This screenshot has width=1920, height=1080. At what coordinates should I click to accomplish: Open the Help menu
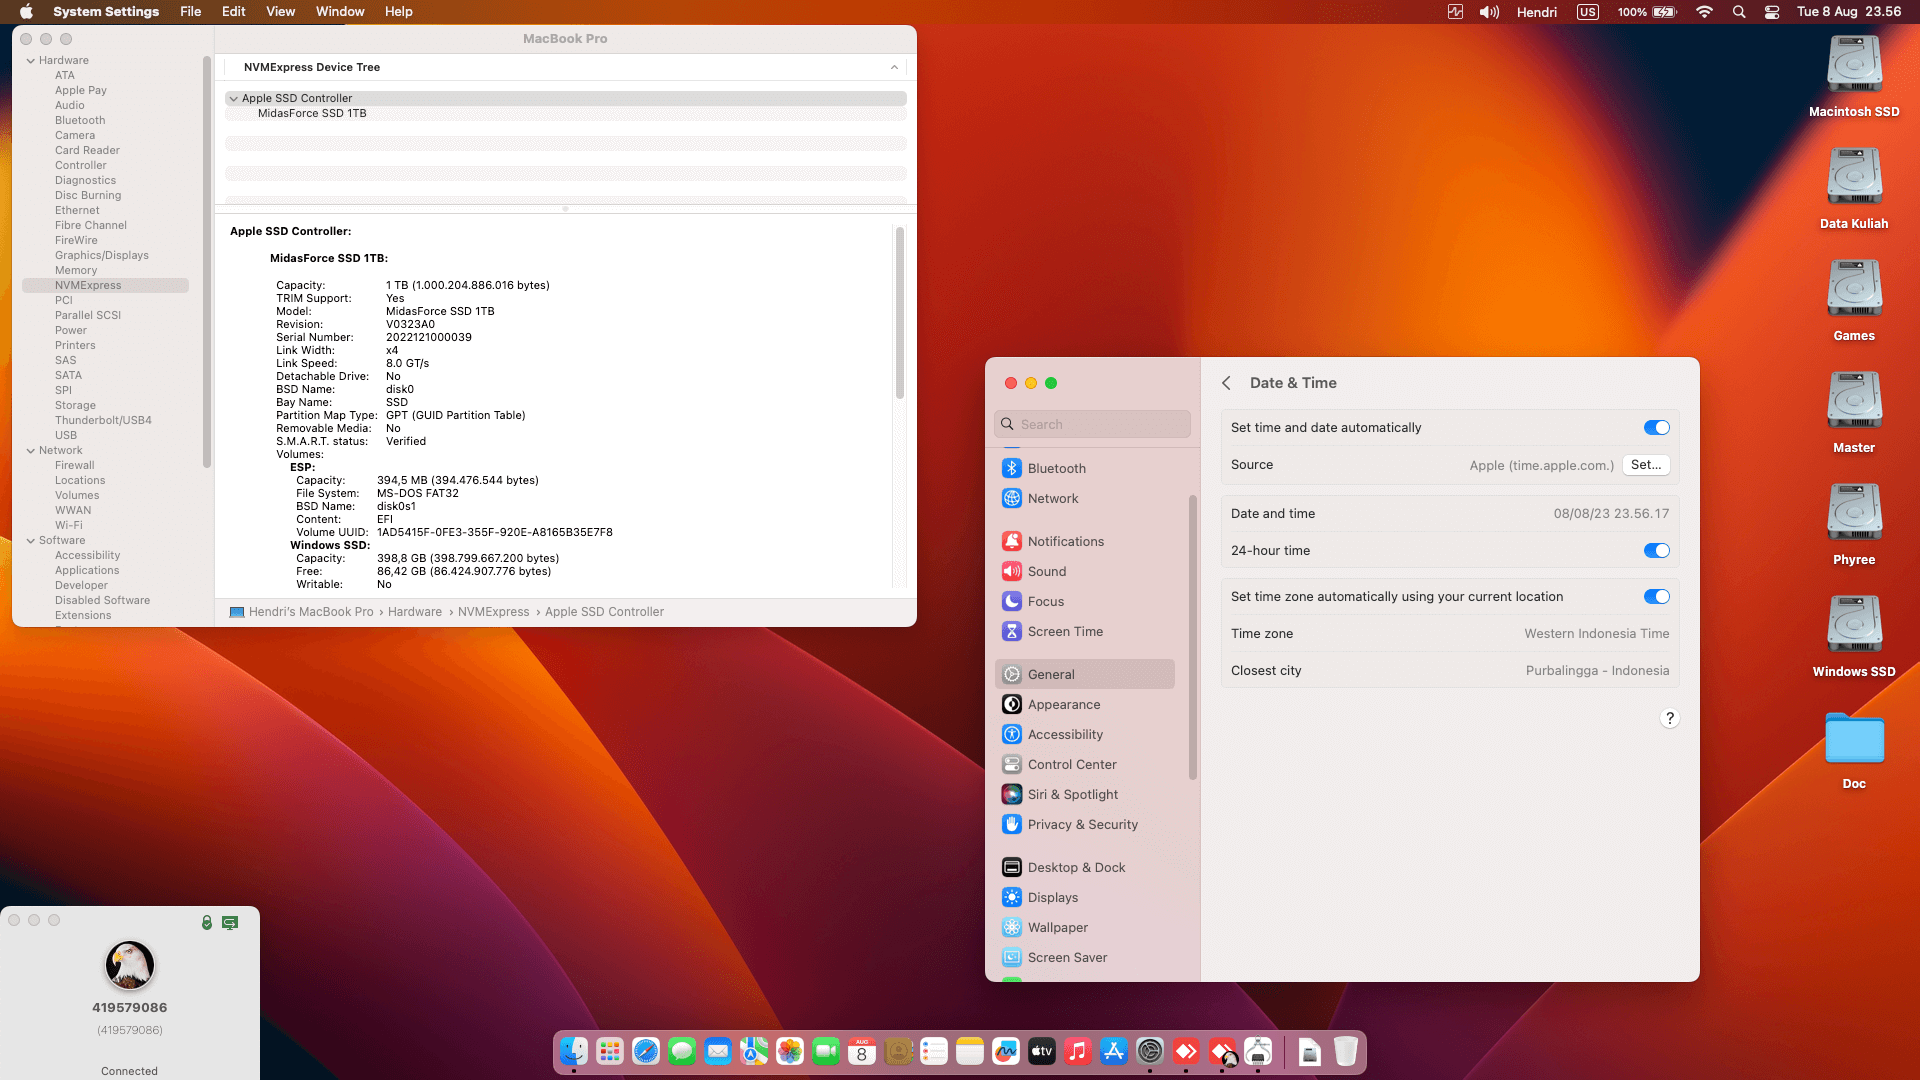(398, 12)
